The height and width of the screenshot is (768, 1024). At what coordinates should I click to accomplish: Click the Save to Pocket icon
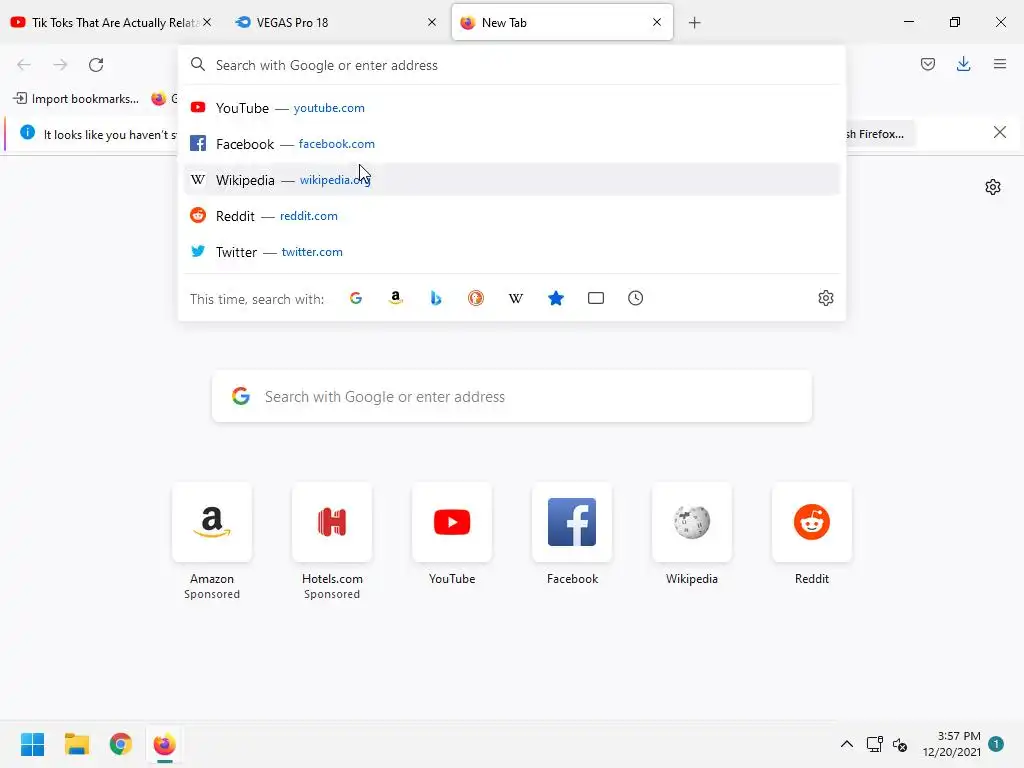927,64
